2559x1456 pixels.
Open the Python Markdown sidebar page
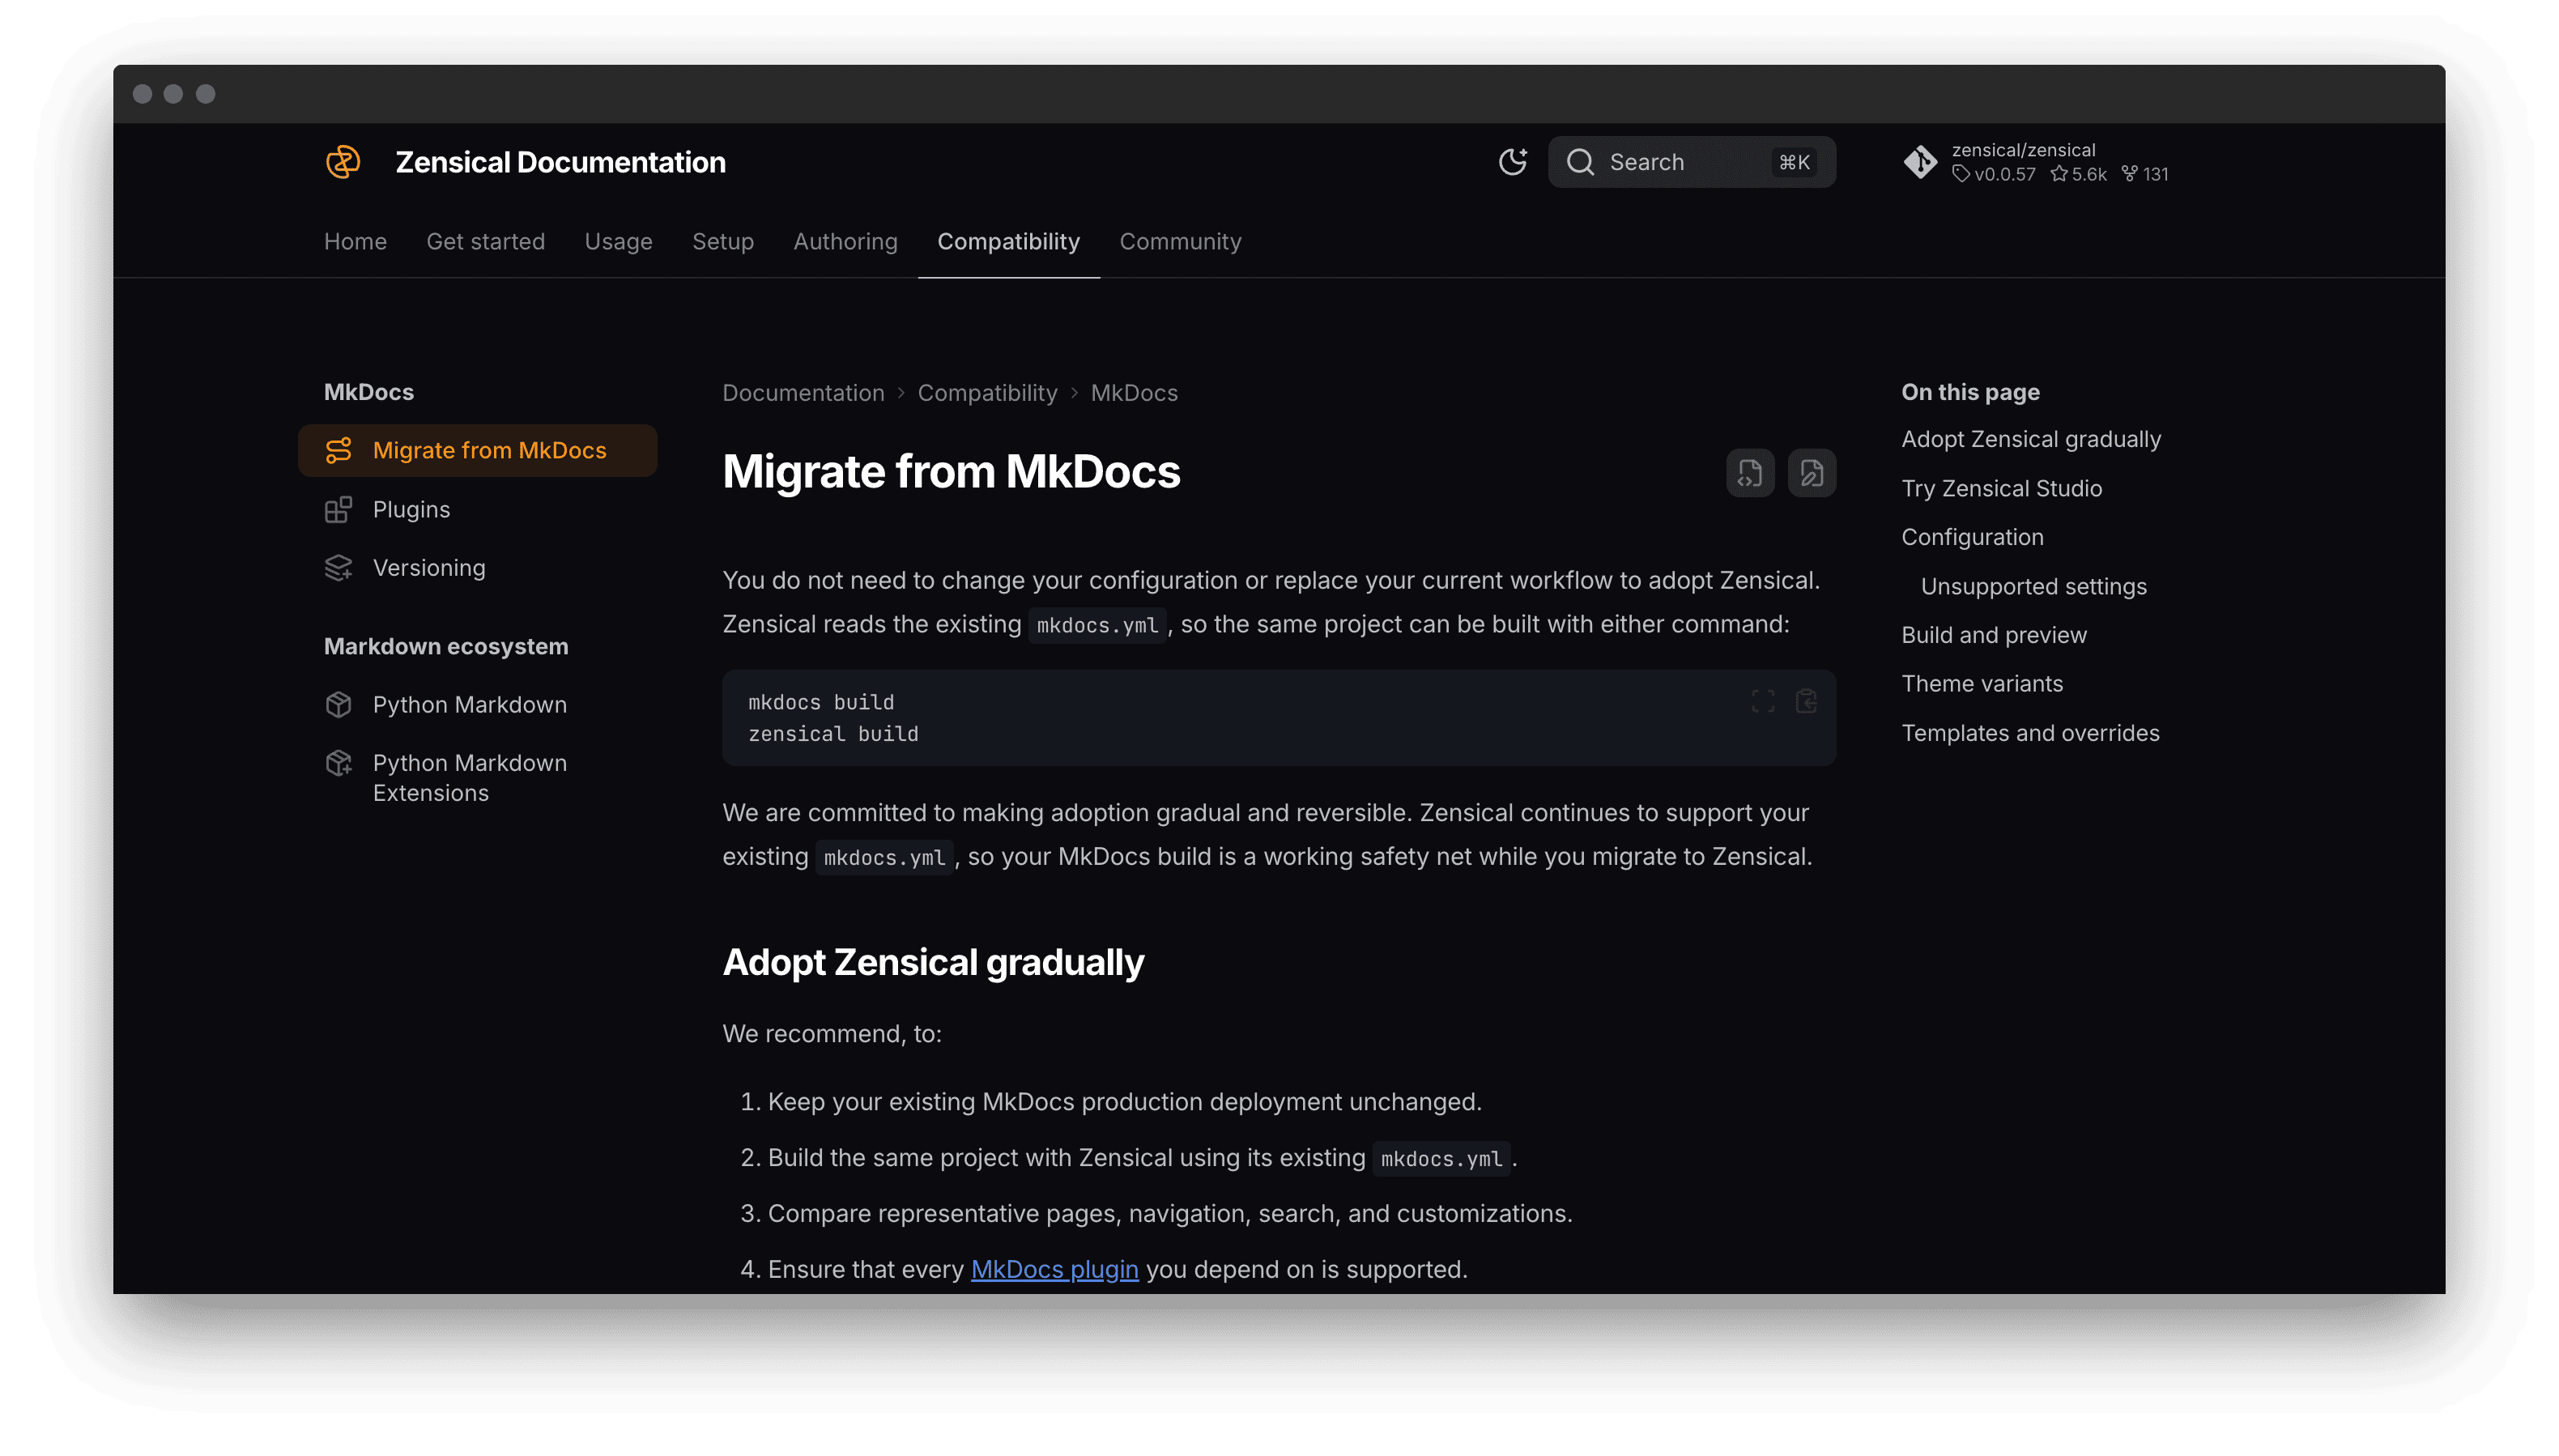point(469,705)
